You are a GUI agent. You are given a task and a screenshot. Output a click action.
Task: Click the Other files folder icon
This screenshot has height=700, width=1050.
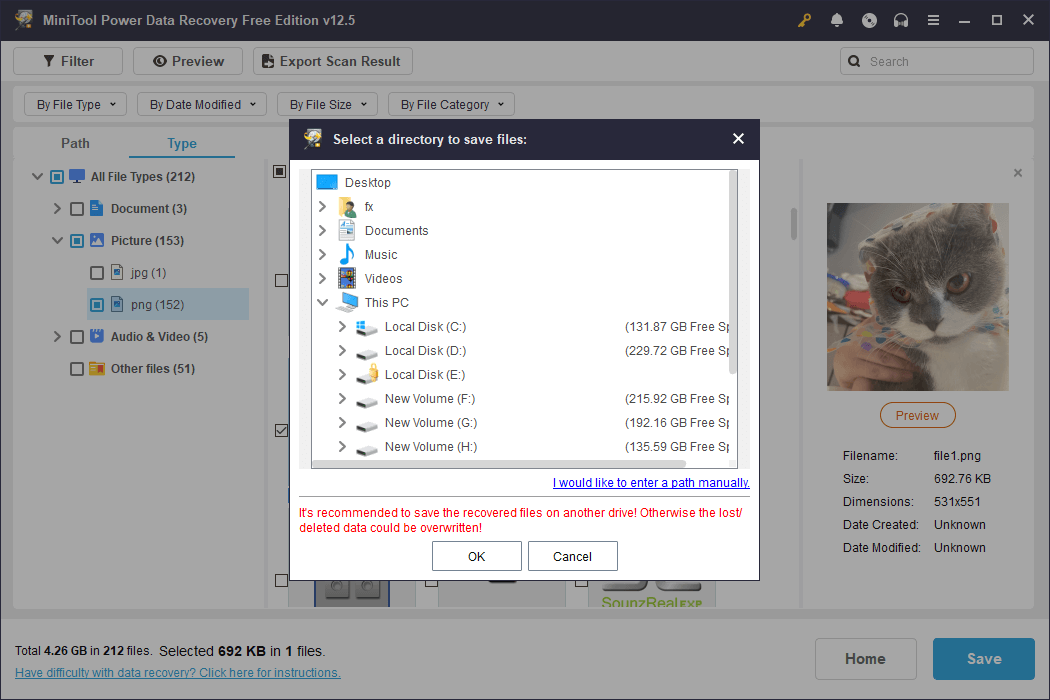point(97,368)
